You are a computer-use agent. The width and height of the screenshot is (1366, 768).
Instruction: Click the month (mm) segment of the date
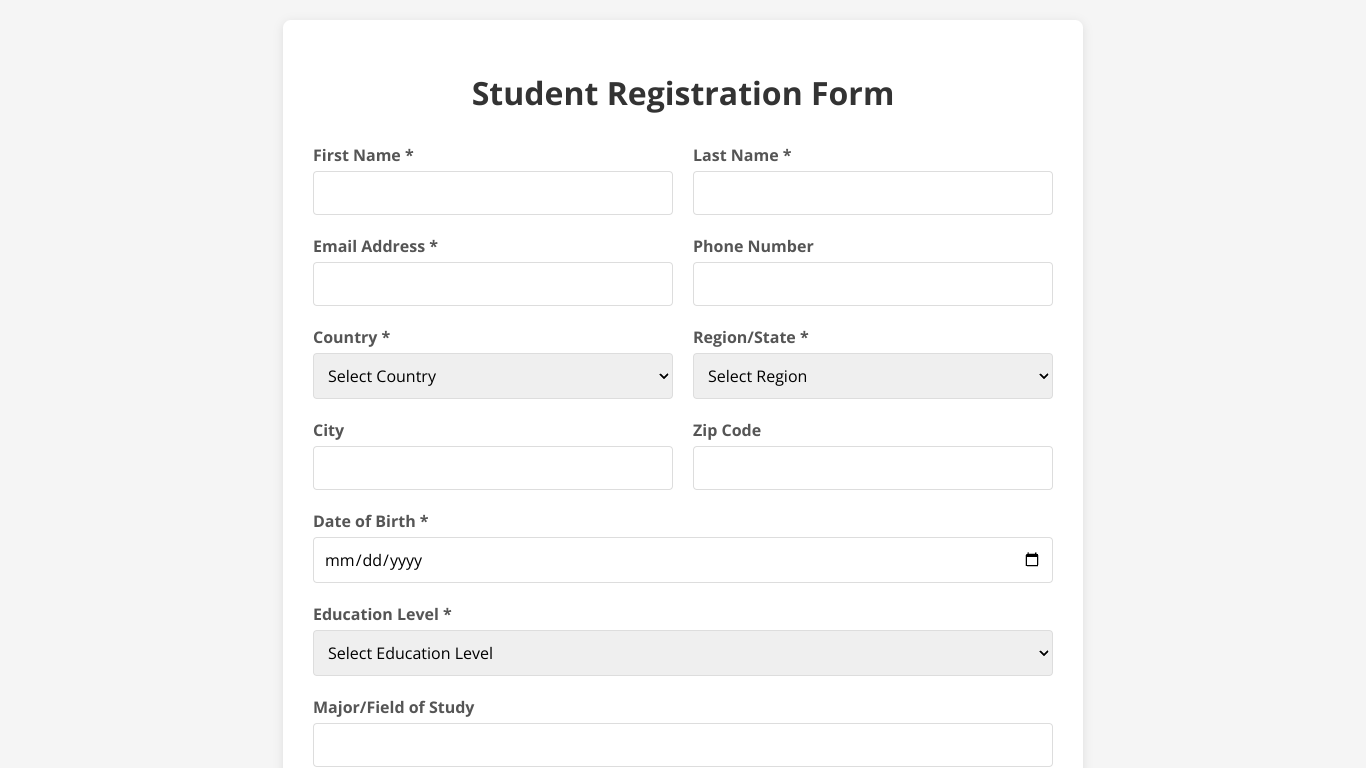tap(340, 561)
